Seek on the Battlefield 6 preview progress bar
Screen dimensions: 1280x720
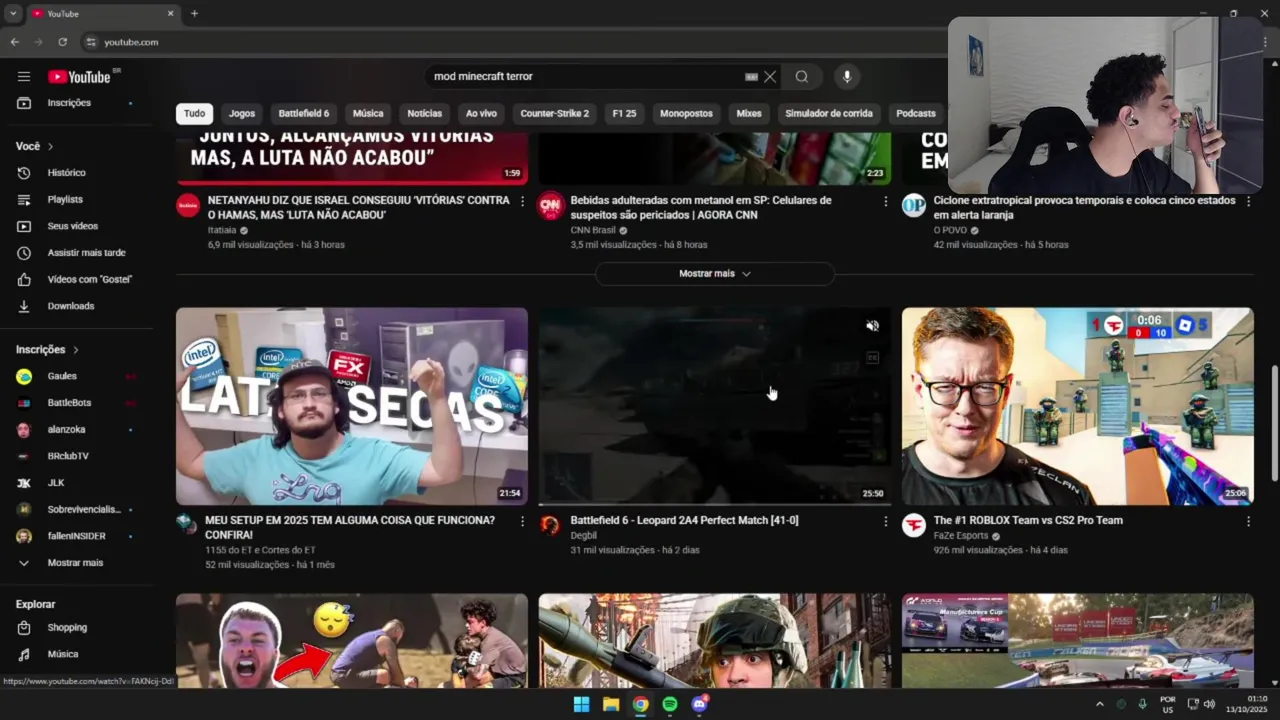(x=714, y=504)
